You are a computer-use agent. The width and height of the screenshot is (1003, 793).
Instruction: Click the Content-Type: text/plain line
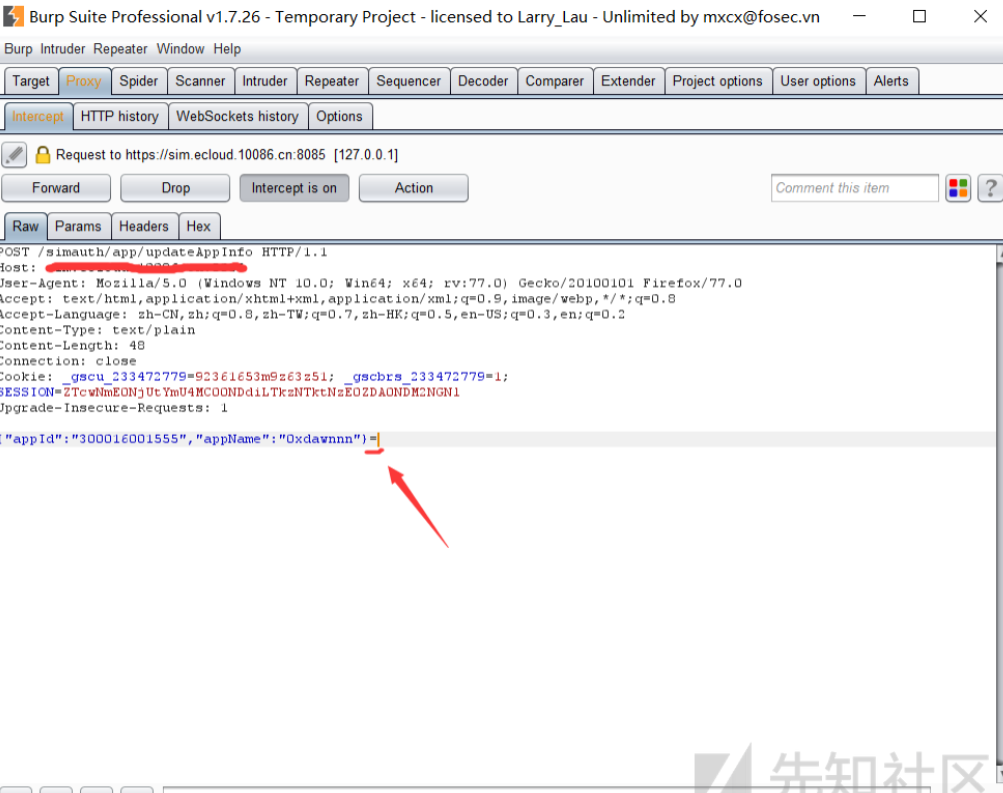pyautogui.click(x=97, y=330)
